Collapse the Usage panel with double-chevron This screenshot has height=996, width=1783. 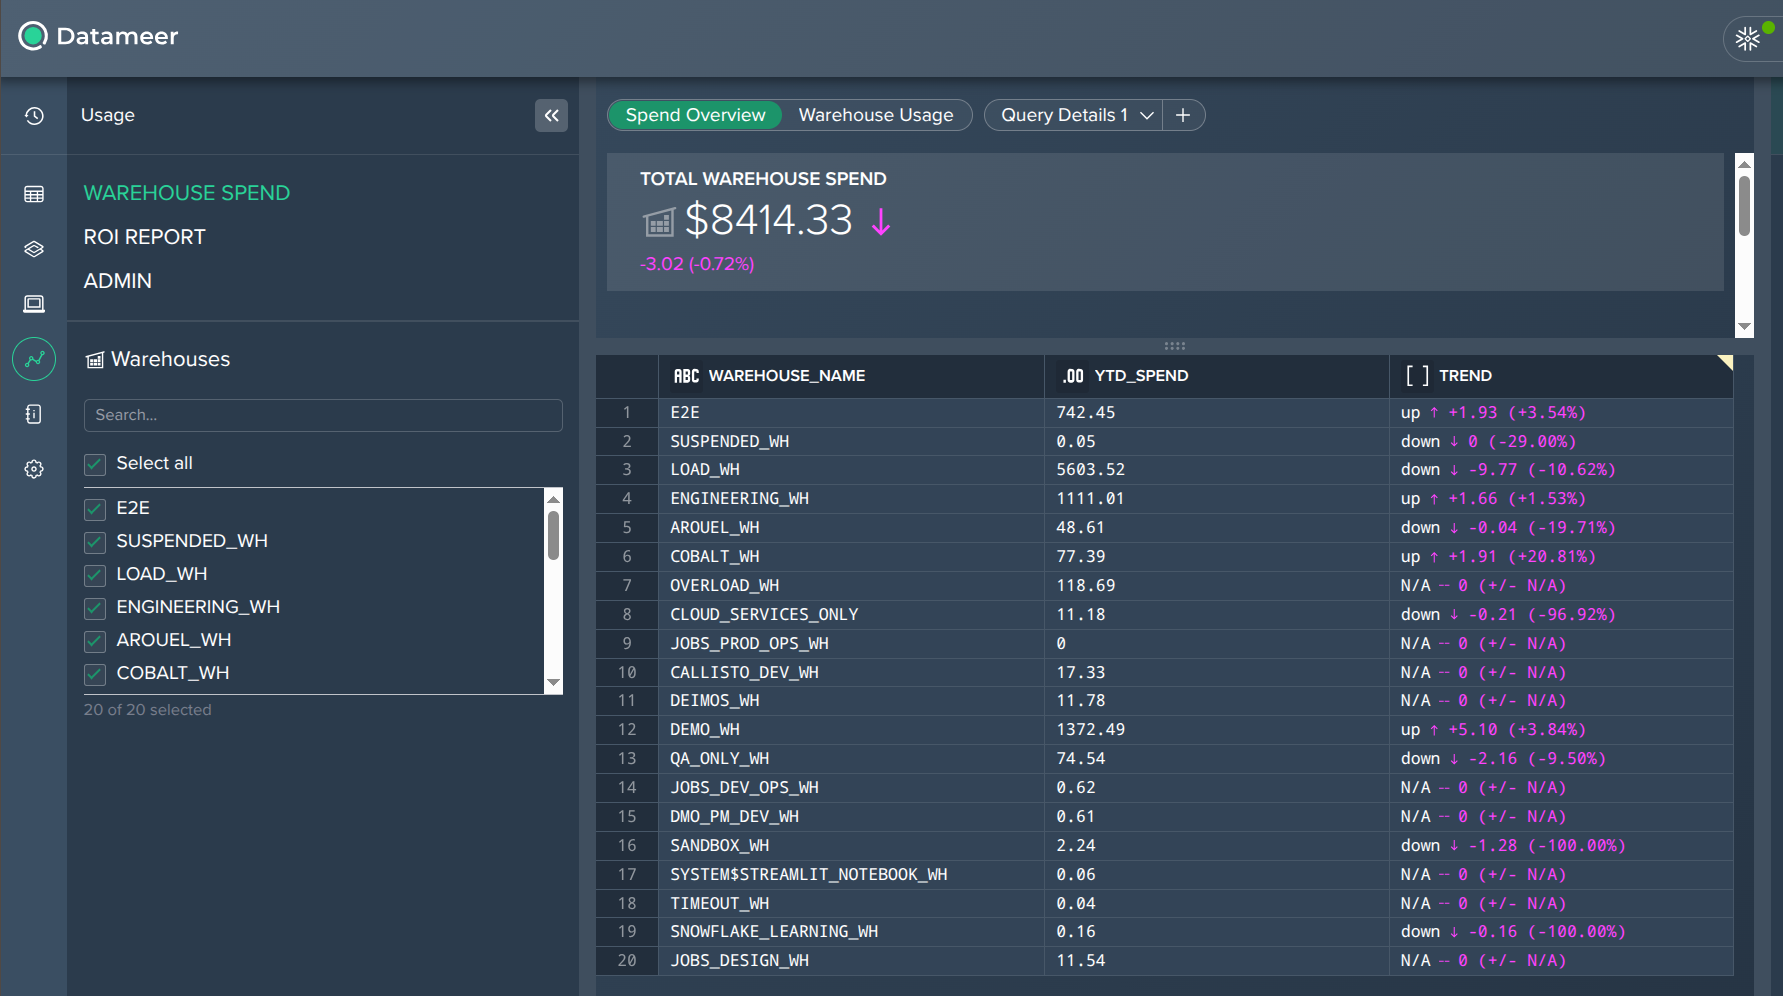[551, 116]
